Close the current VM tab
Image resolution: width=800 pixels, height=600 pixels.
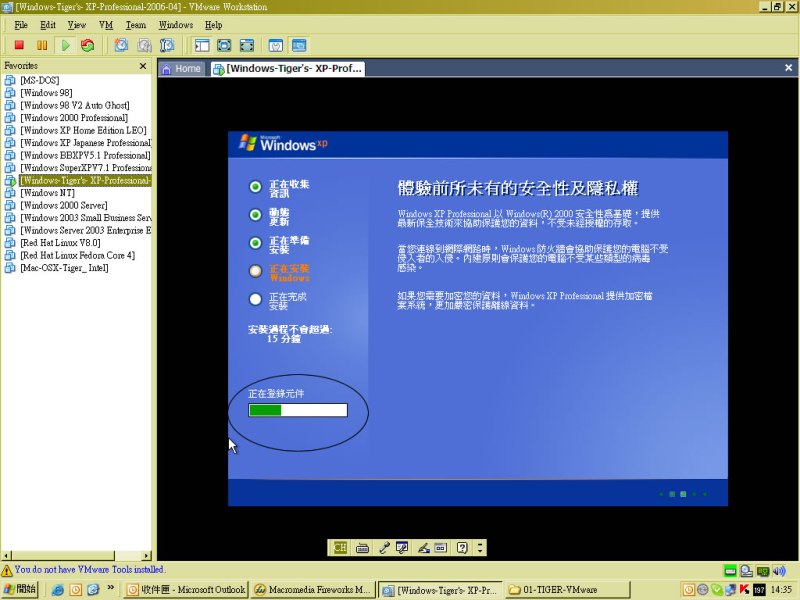pos(788,67)
